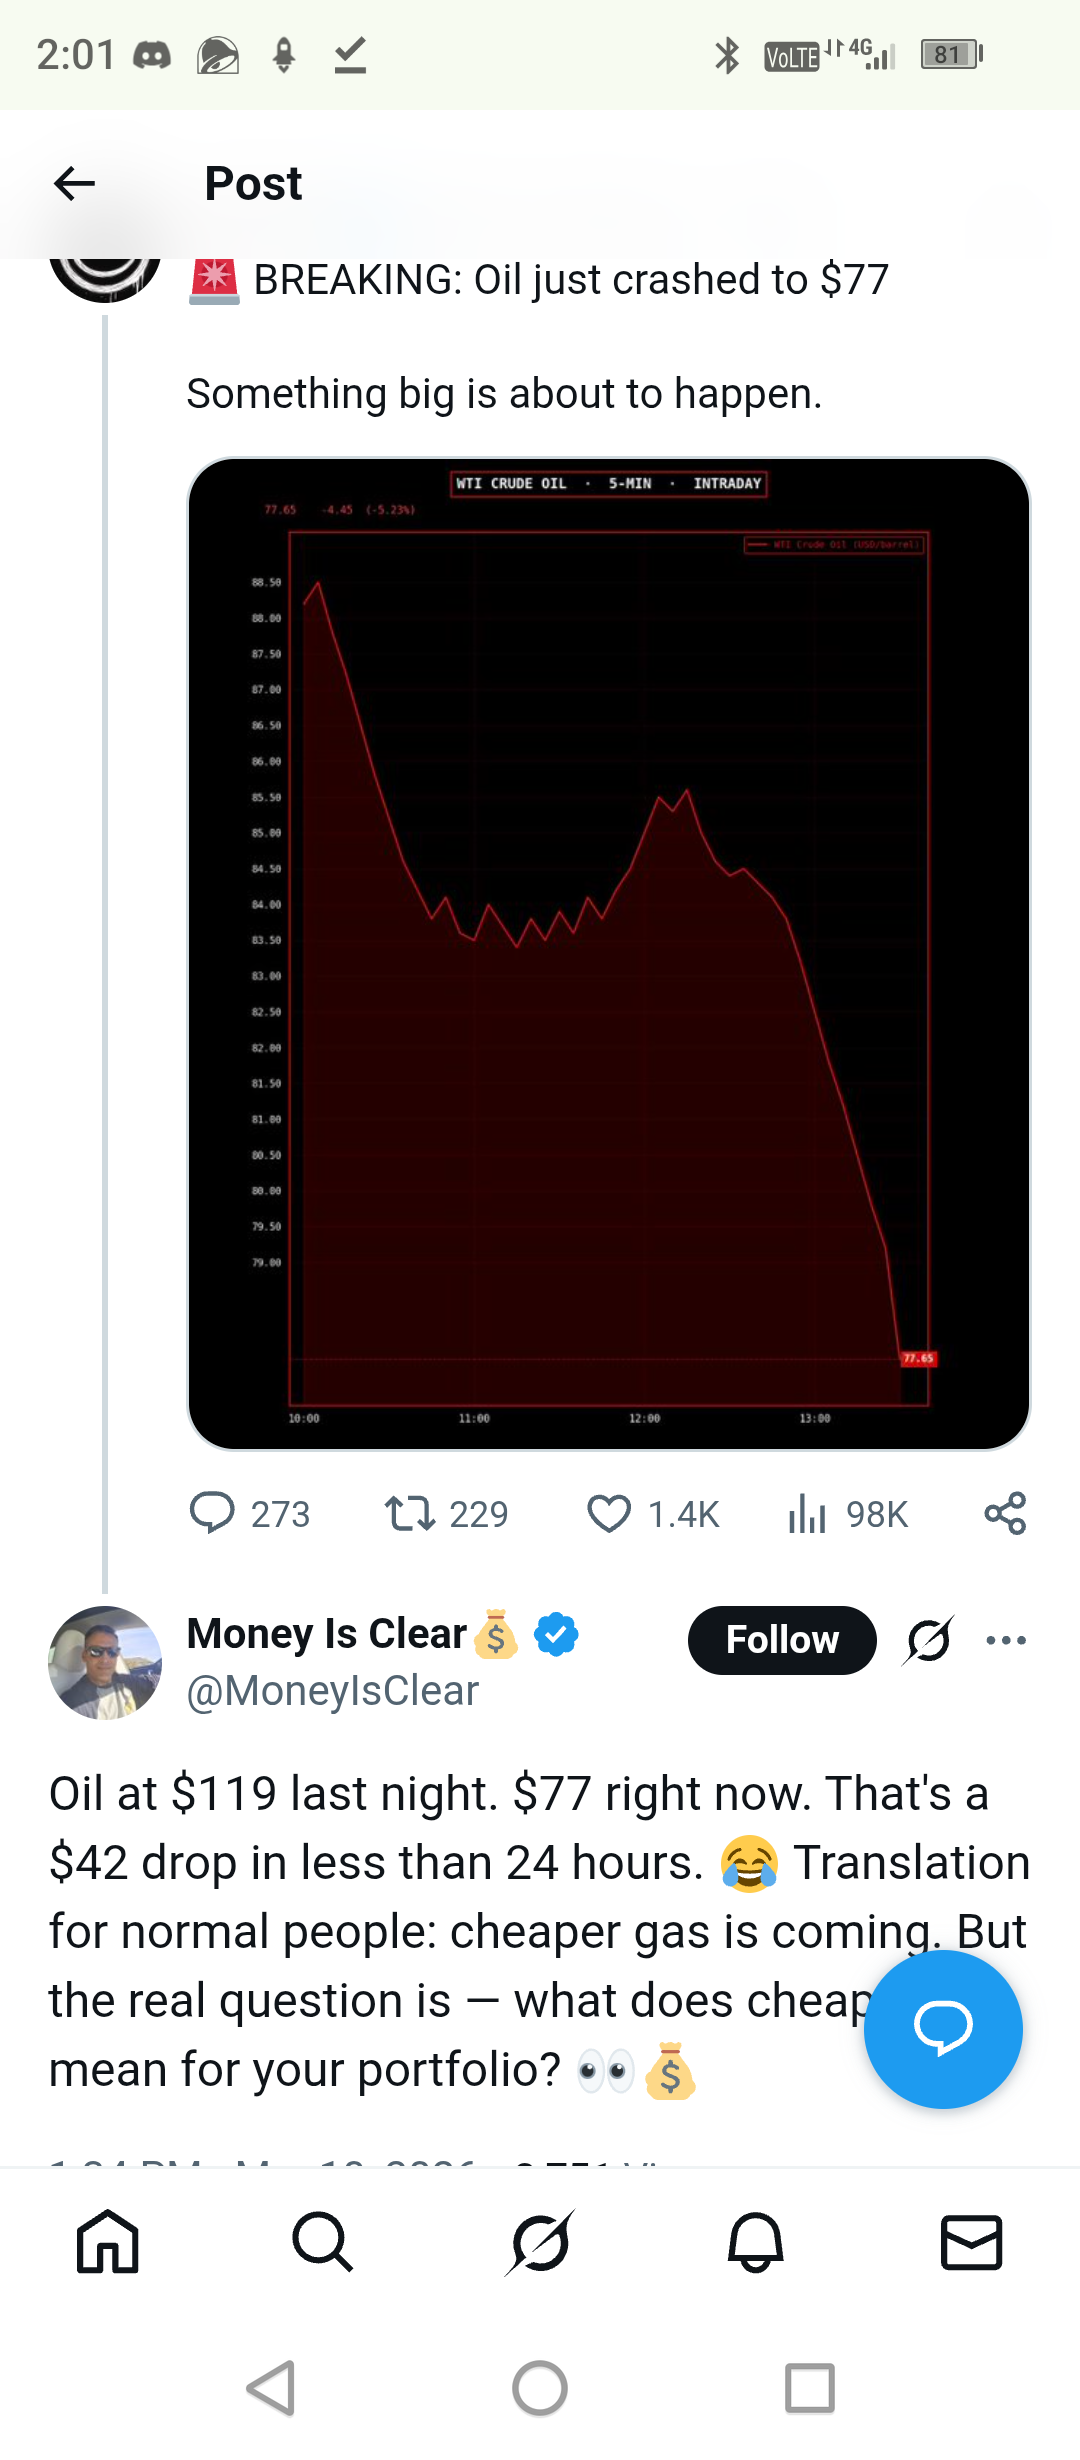The width and height of the screenshot is (1080, 2460).
Task: Open @MoneyIsClear handle link
Action: (333, 1691)
